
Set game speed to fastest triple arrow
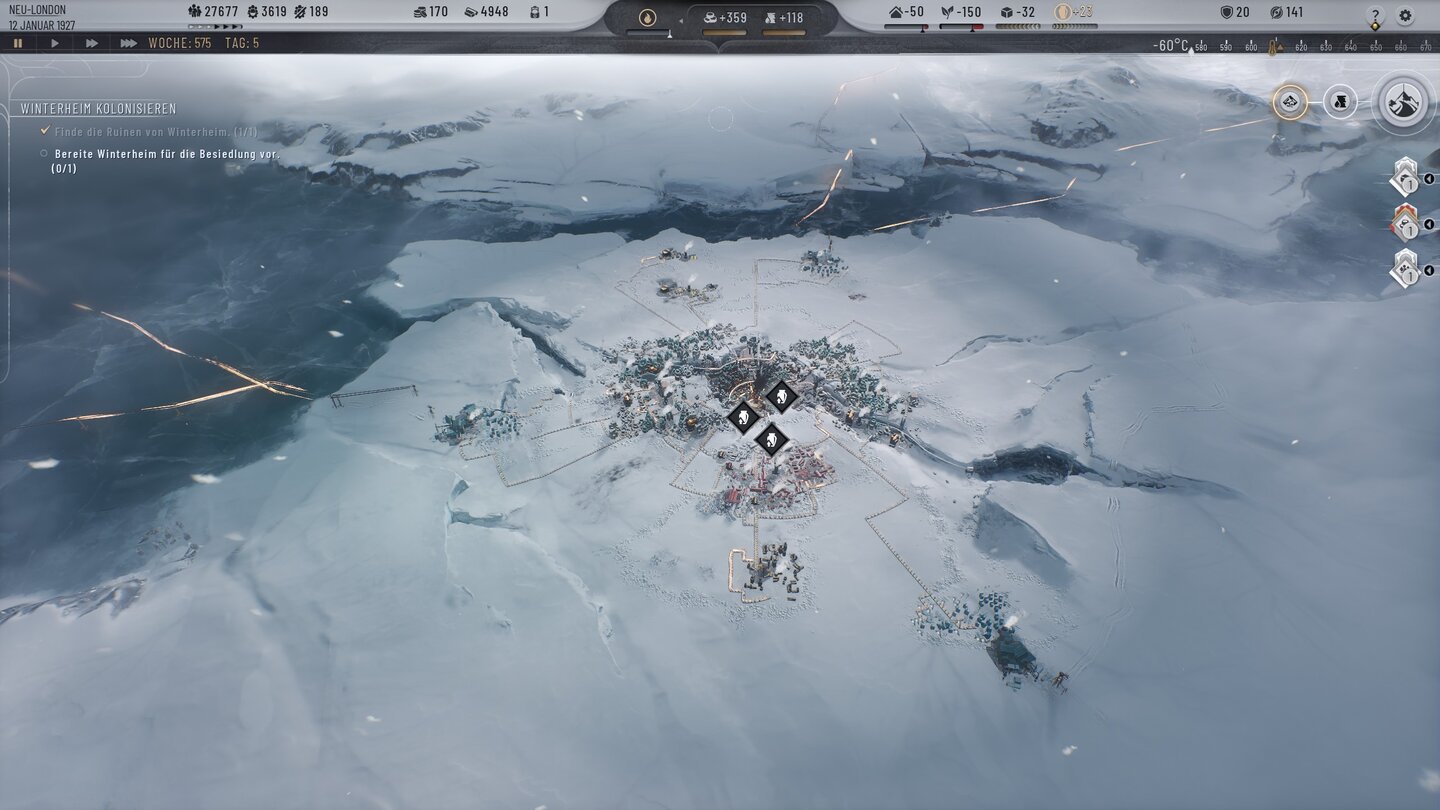click(x=128, y=43)
